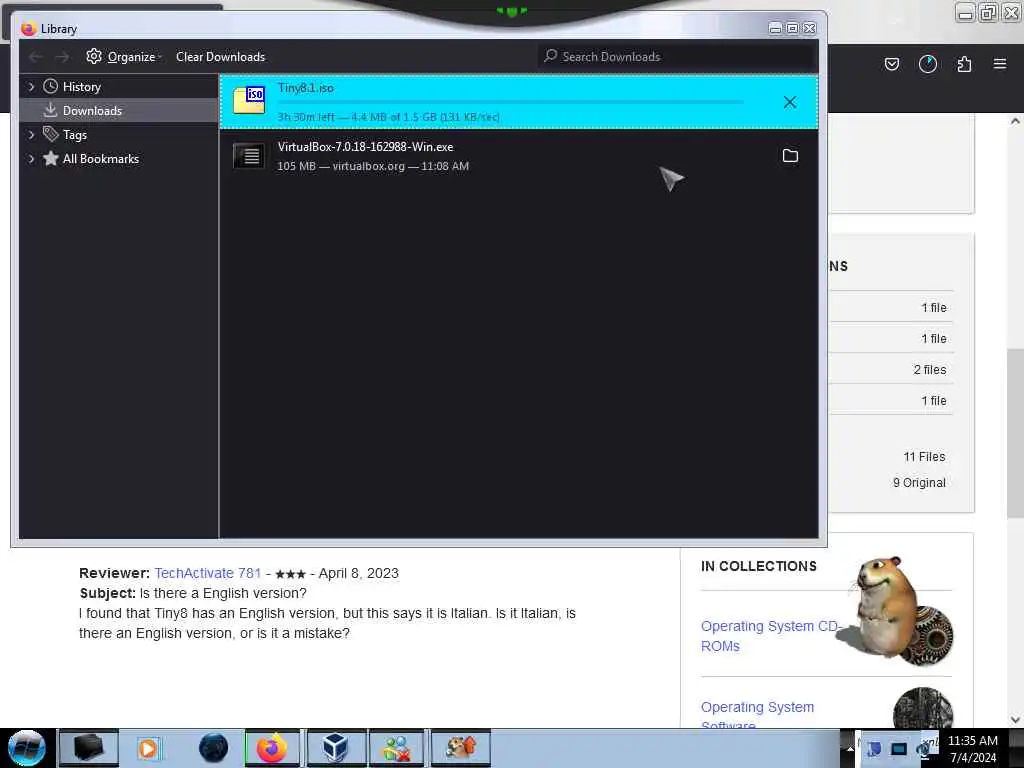Click the monitor icon in system tray

(899, 749)
